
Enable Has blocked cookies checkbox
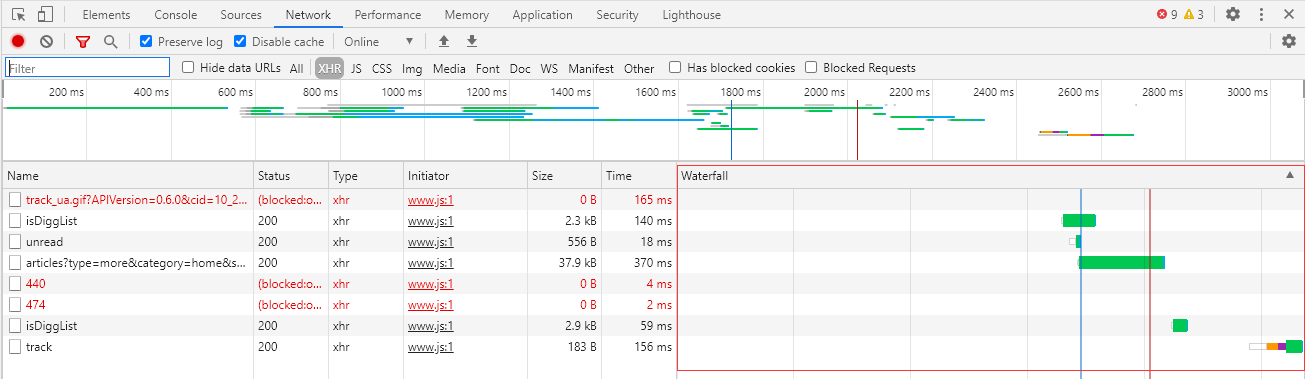675,68
